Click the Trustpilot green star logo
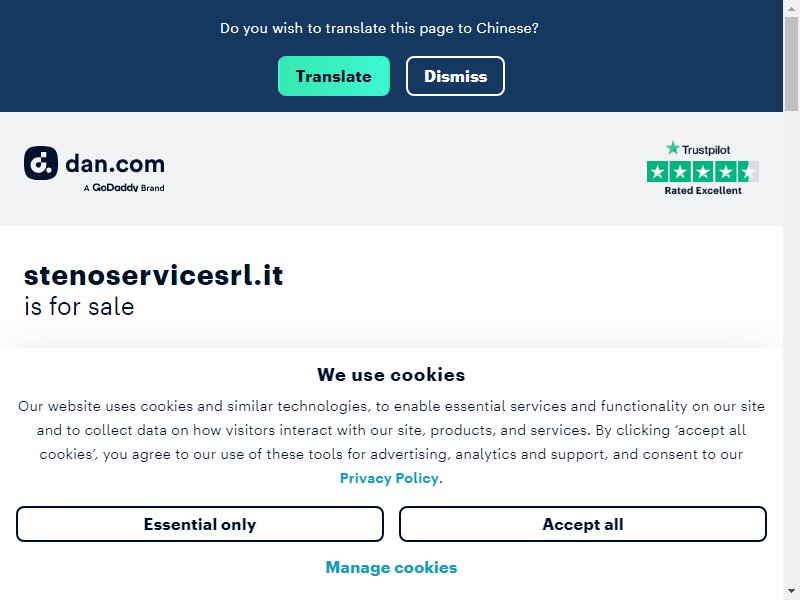 (673, 148)
